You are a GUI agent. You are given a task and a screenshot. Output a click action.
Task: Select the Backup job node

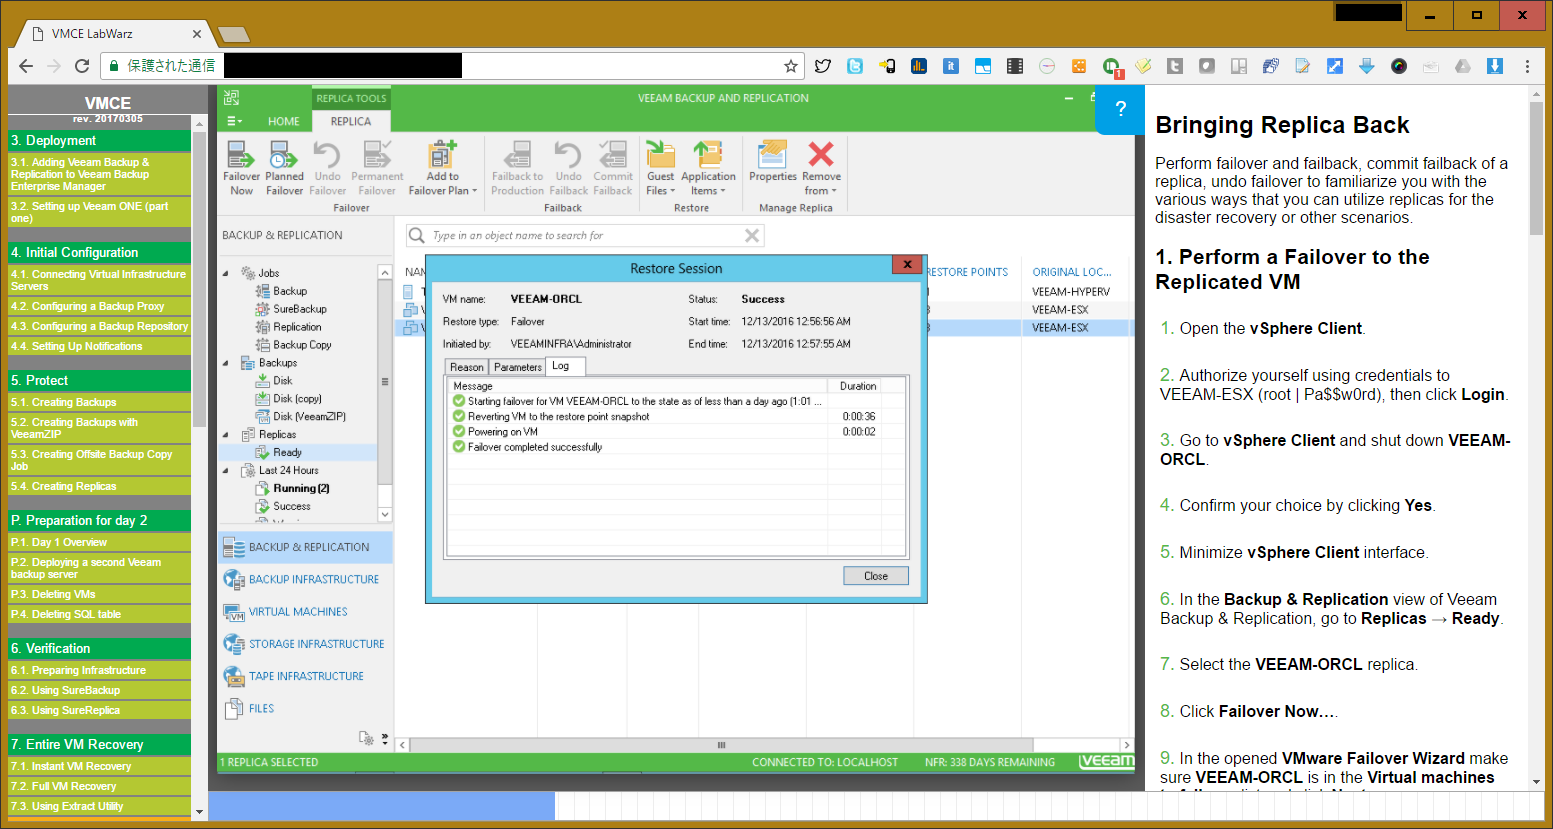click(281, 291)
